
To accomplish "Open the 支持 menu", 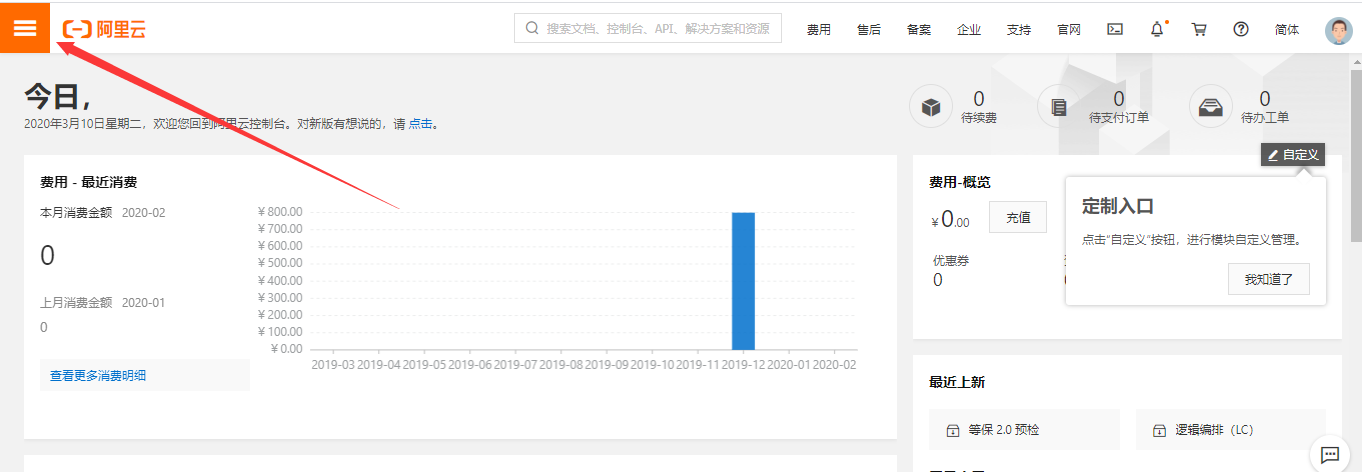I will click(x=1018, y=30).
